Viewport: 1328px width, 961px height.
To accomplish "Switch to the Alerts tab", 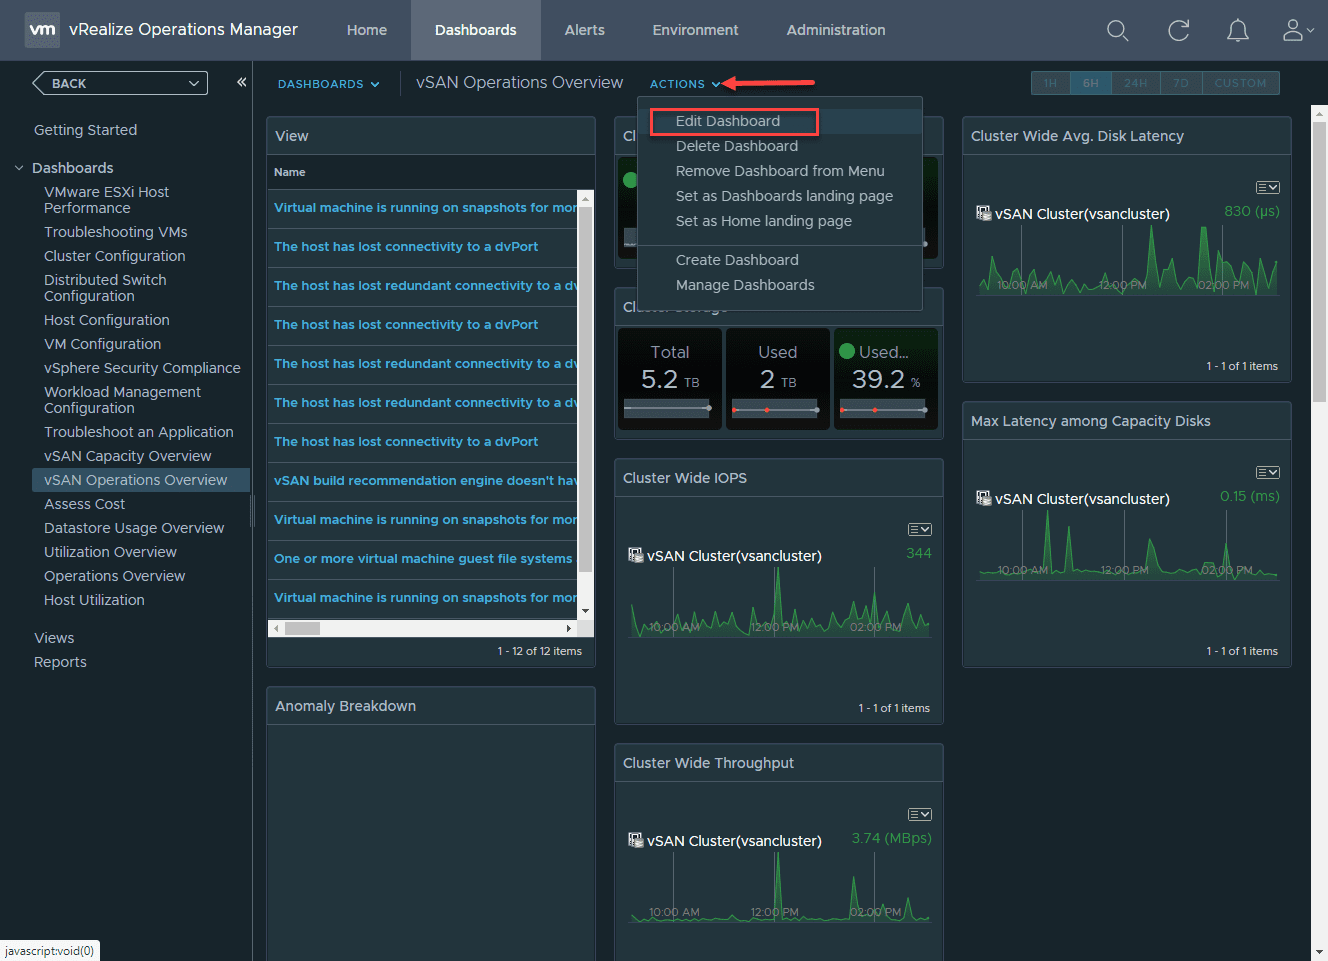I will tap(584, 30).
